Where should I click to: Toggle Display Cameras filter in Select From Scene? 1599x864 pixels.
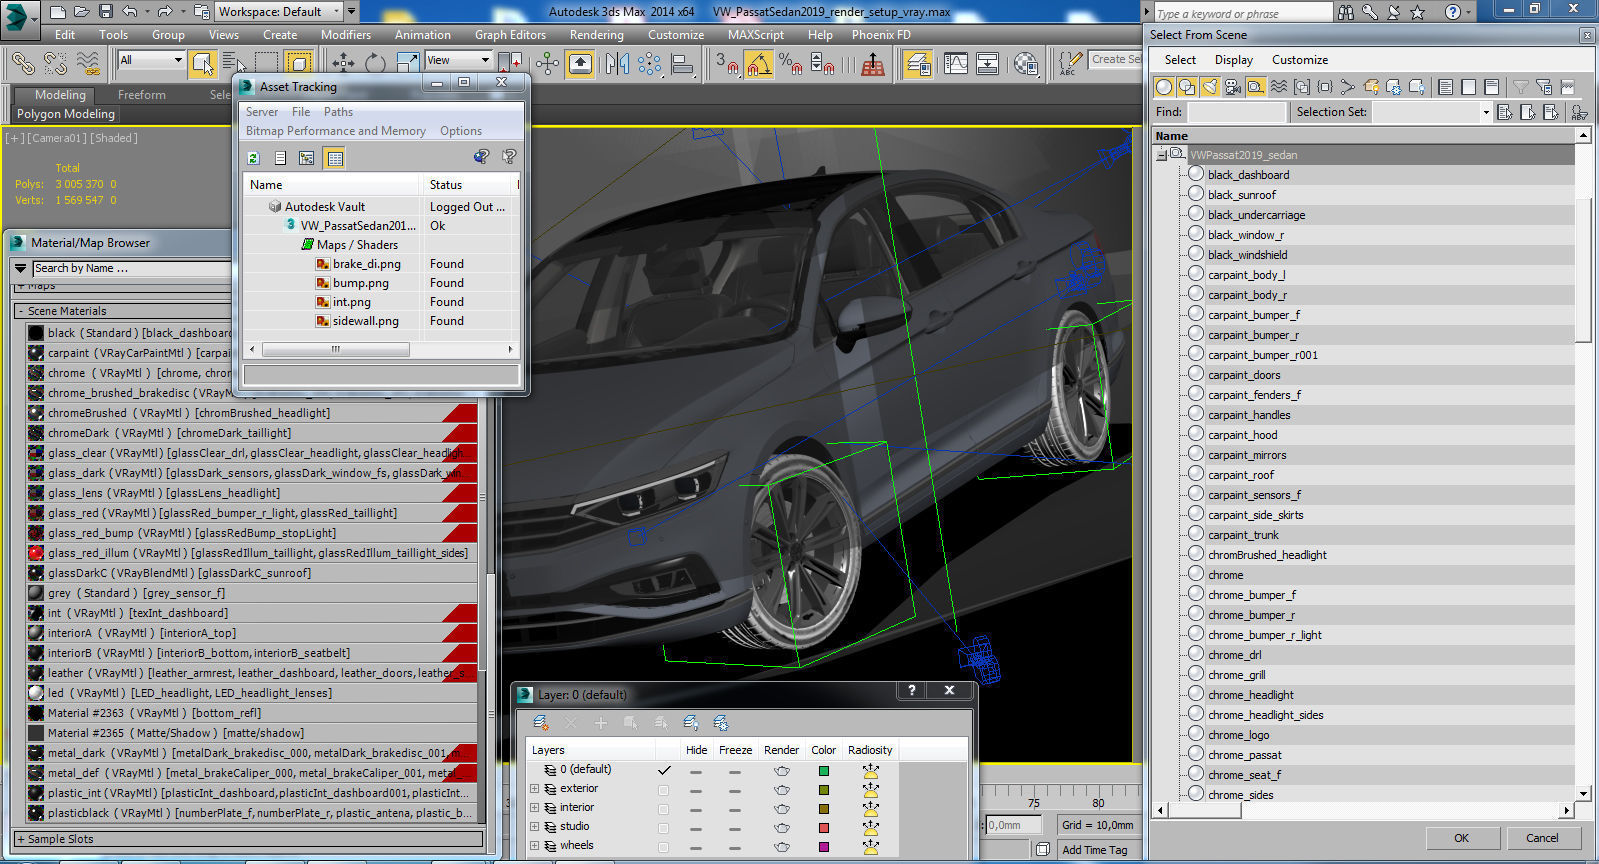1232,87
